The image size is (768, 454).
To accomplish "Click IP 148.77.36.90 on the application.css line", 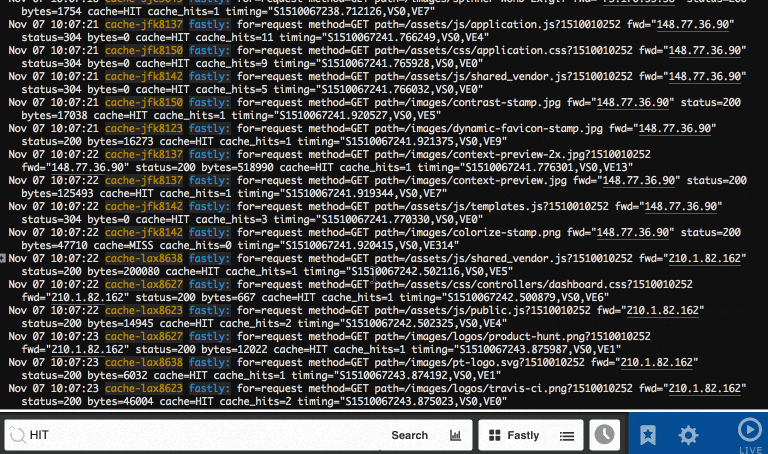I will [x=705, y=50].
